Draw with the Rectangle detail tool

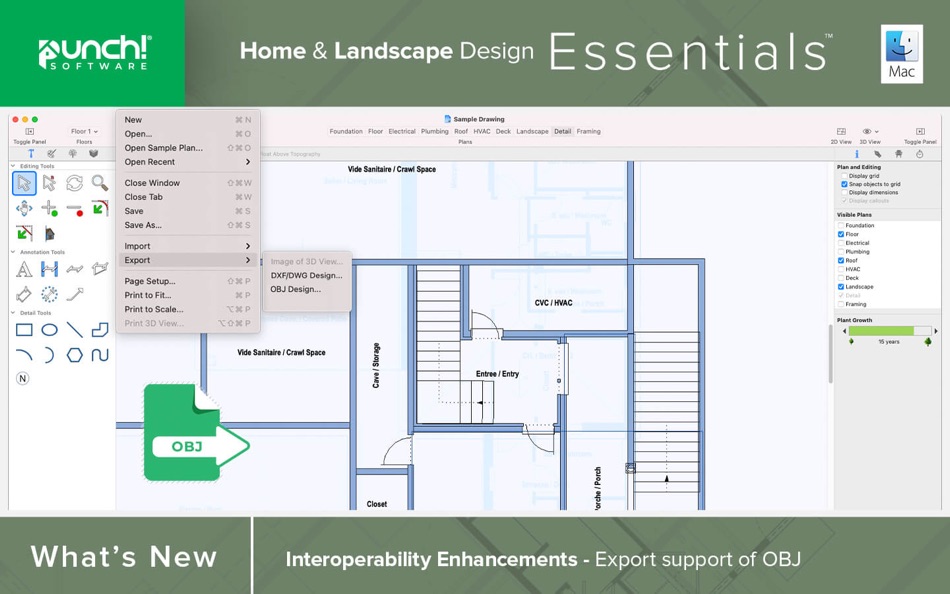coord(24,330)
